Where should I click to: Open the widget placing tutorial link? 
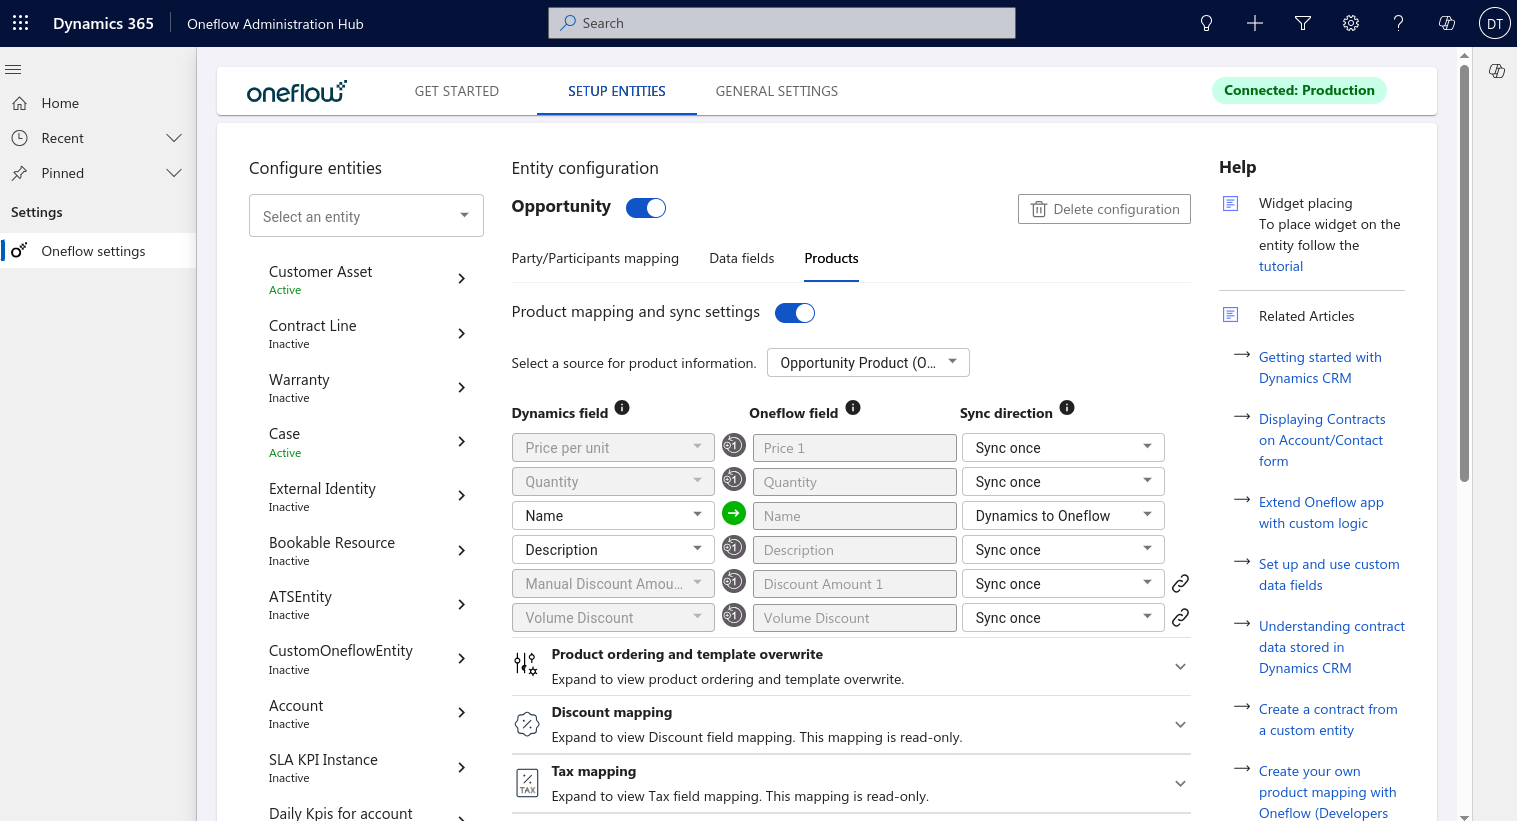[x=1281, y=266]
